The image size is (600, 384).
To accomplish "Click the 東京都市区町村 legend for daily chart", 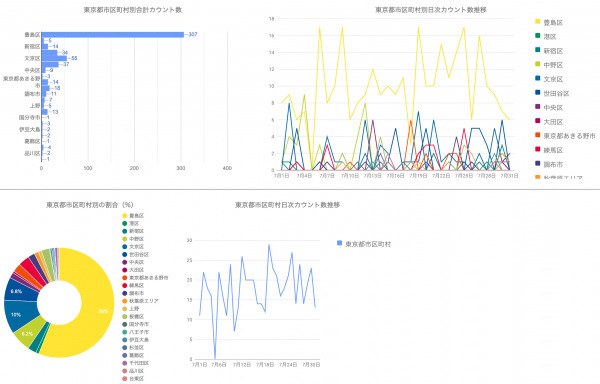I will pyautogui.click(x=364, y=244).
